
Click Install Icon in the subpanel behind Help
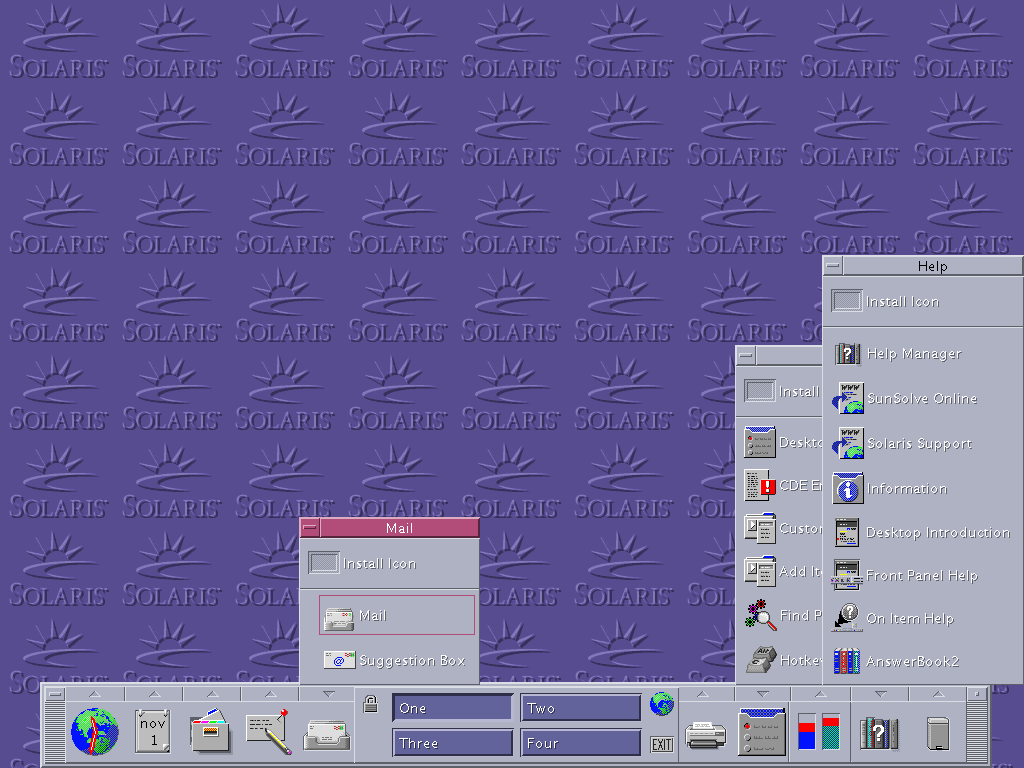[x=782, y=391]
